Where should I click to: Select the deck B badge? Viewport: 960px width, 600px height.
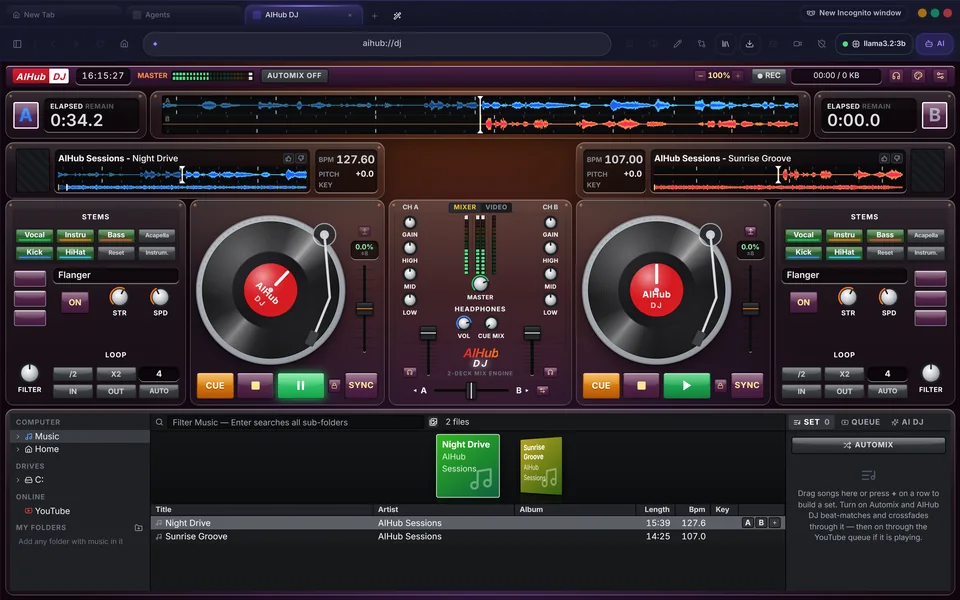click(934, 115)
